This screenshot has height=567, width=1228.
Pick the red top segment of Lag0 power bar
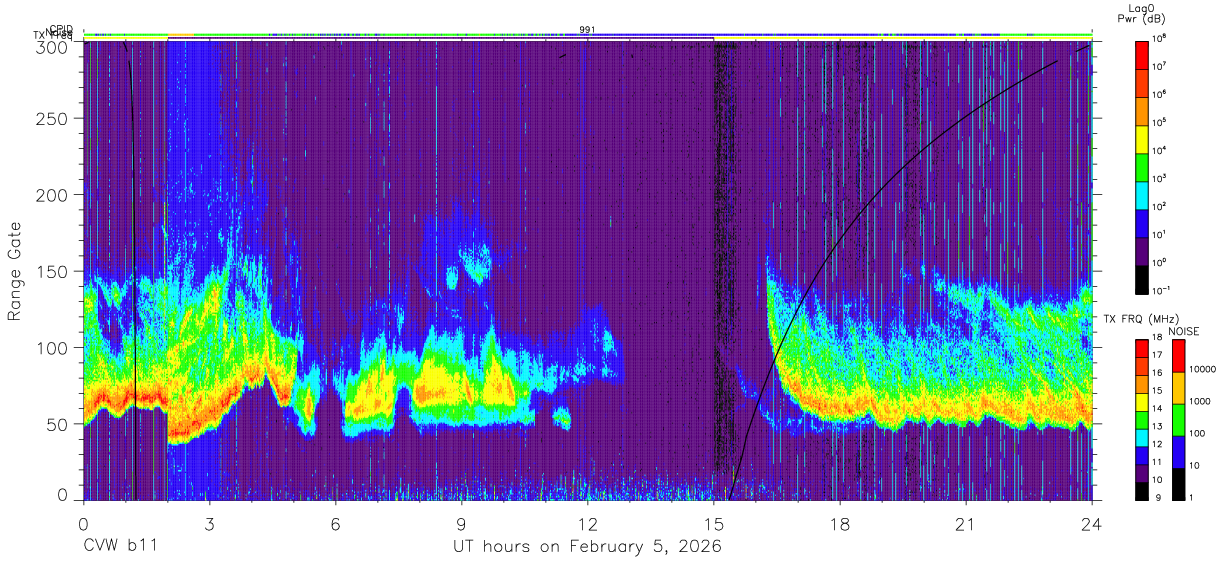click(x=1141, y=53)
